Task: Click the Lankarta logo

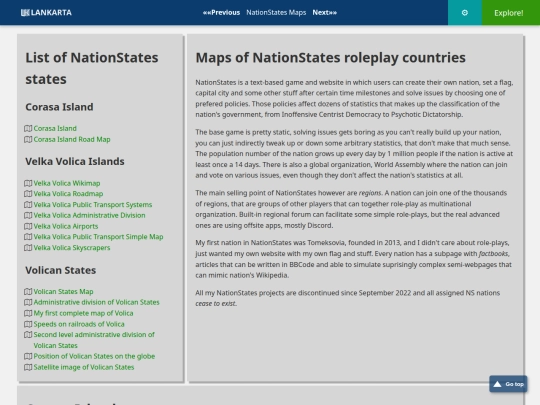Action: coord(46,13)
